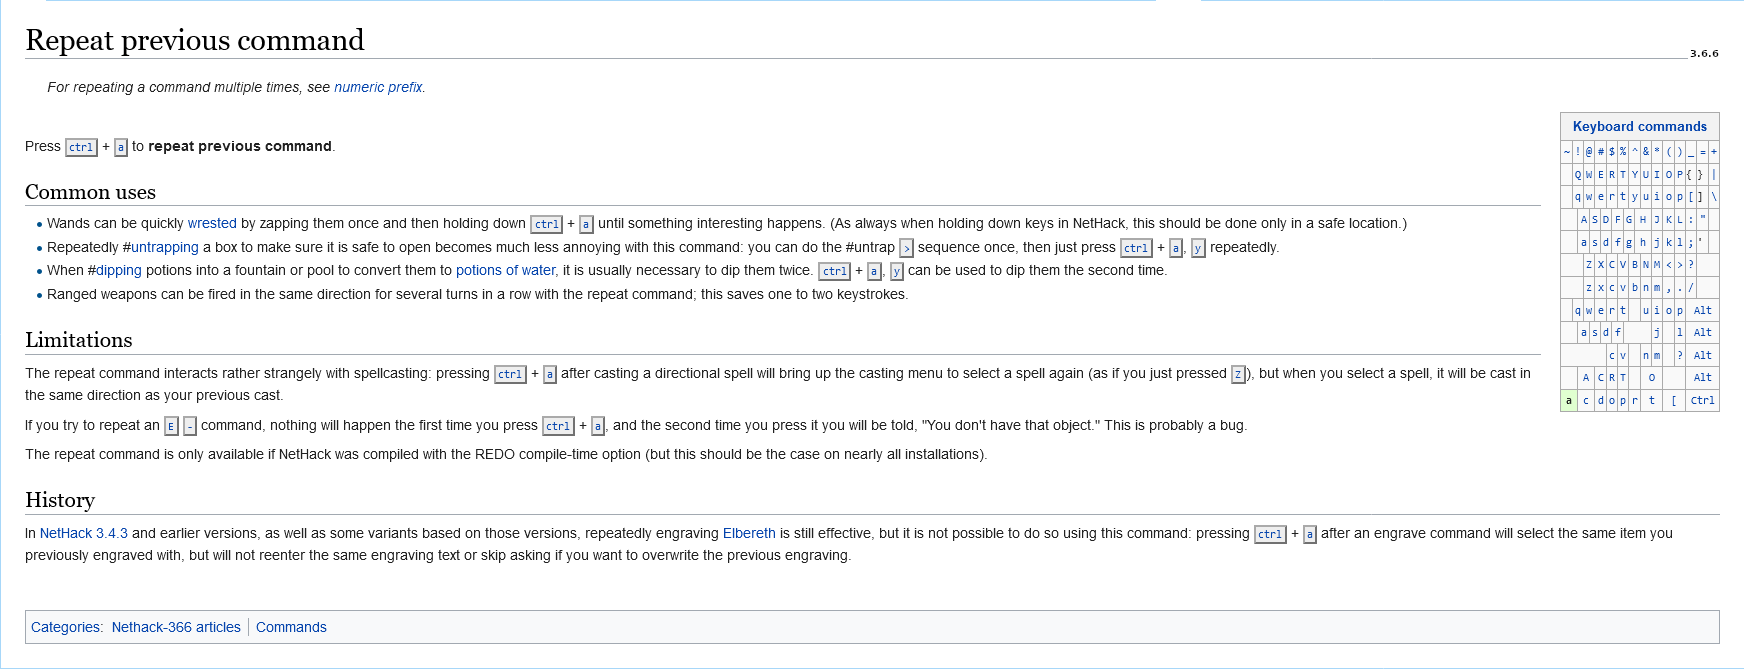Screen dimensions: 1744x669
Task: Click lowercase b in keyboard table
Action: pyautogui.click(x=1635, y=287)
